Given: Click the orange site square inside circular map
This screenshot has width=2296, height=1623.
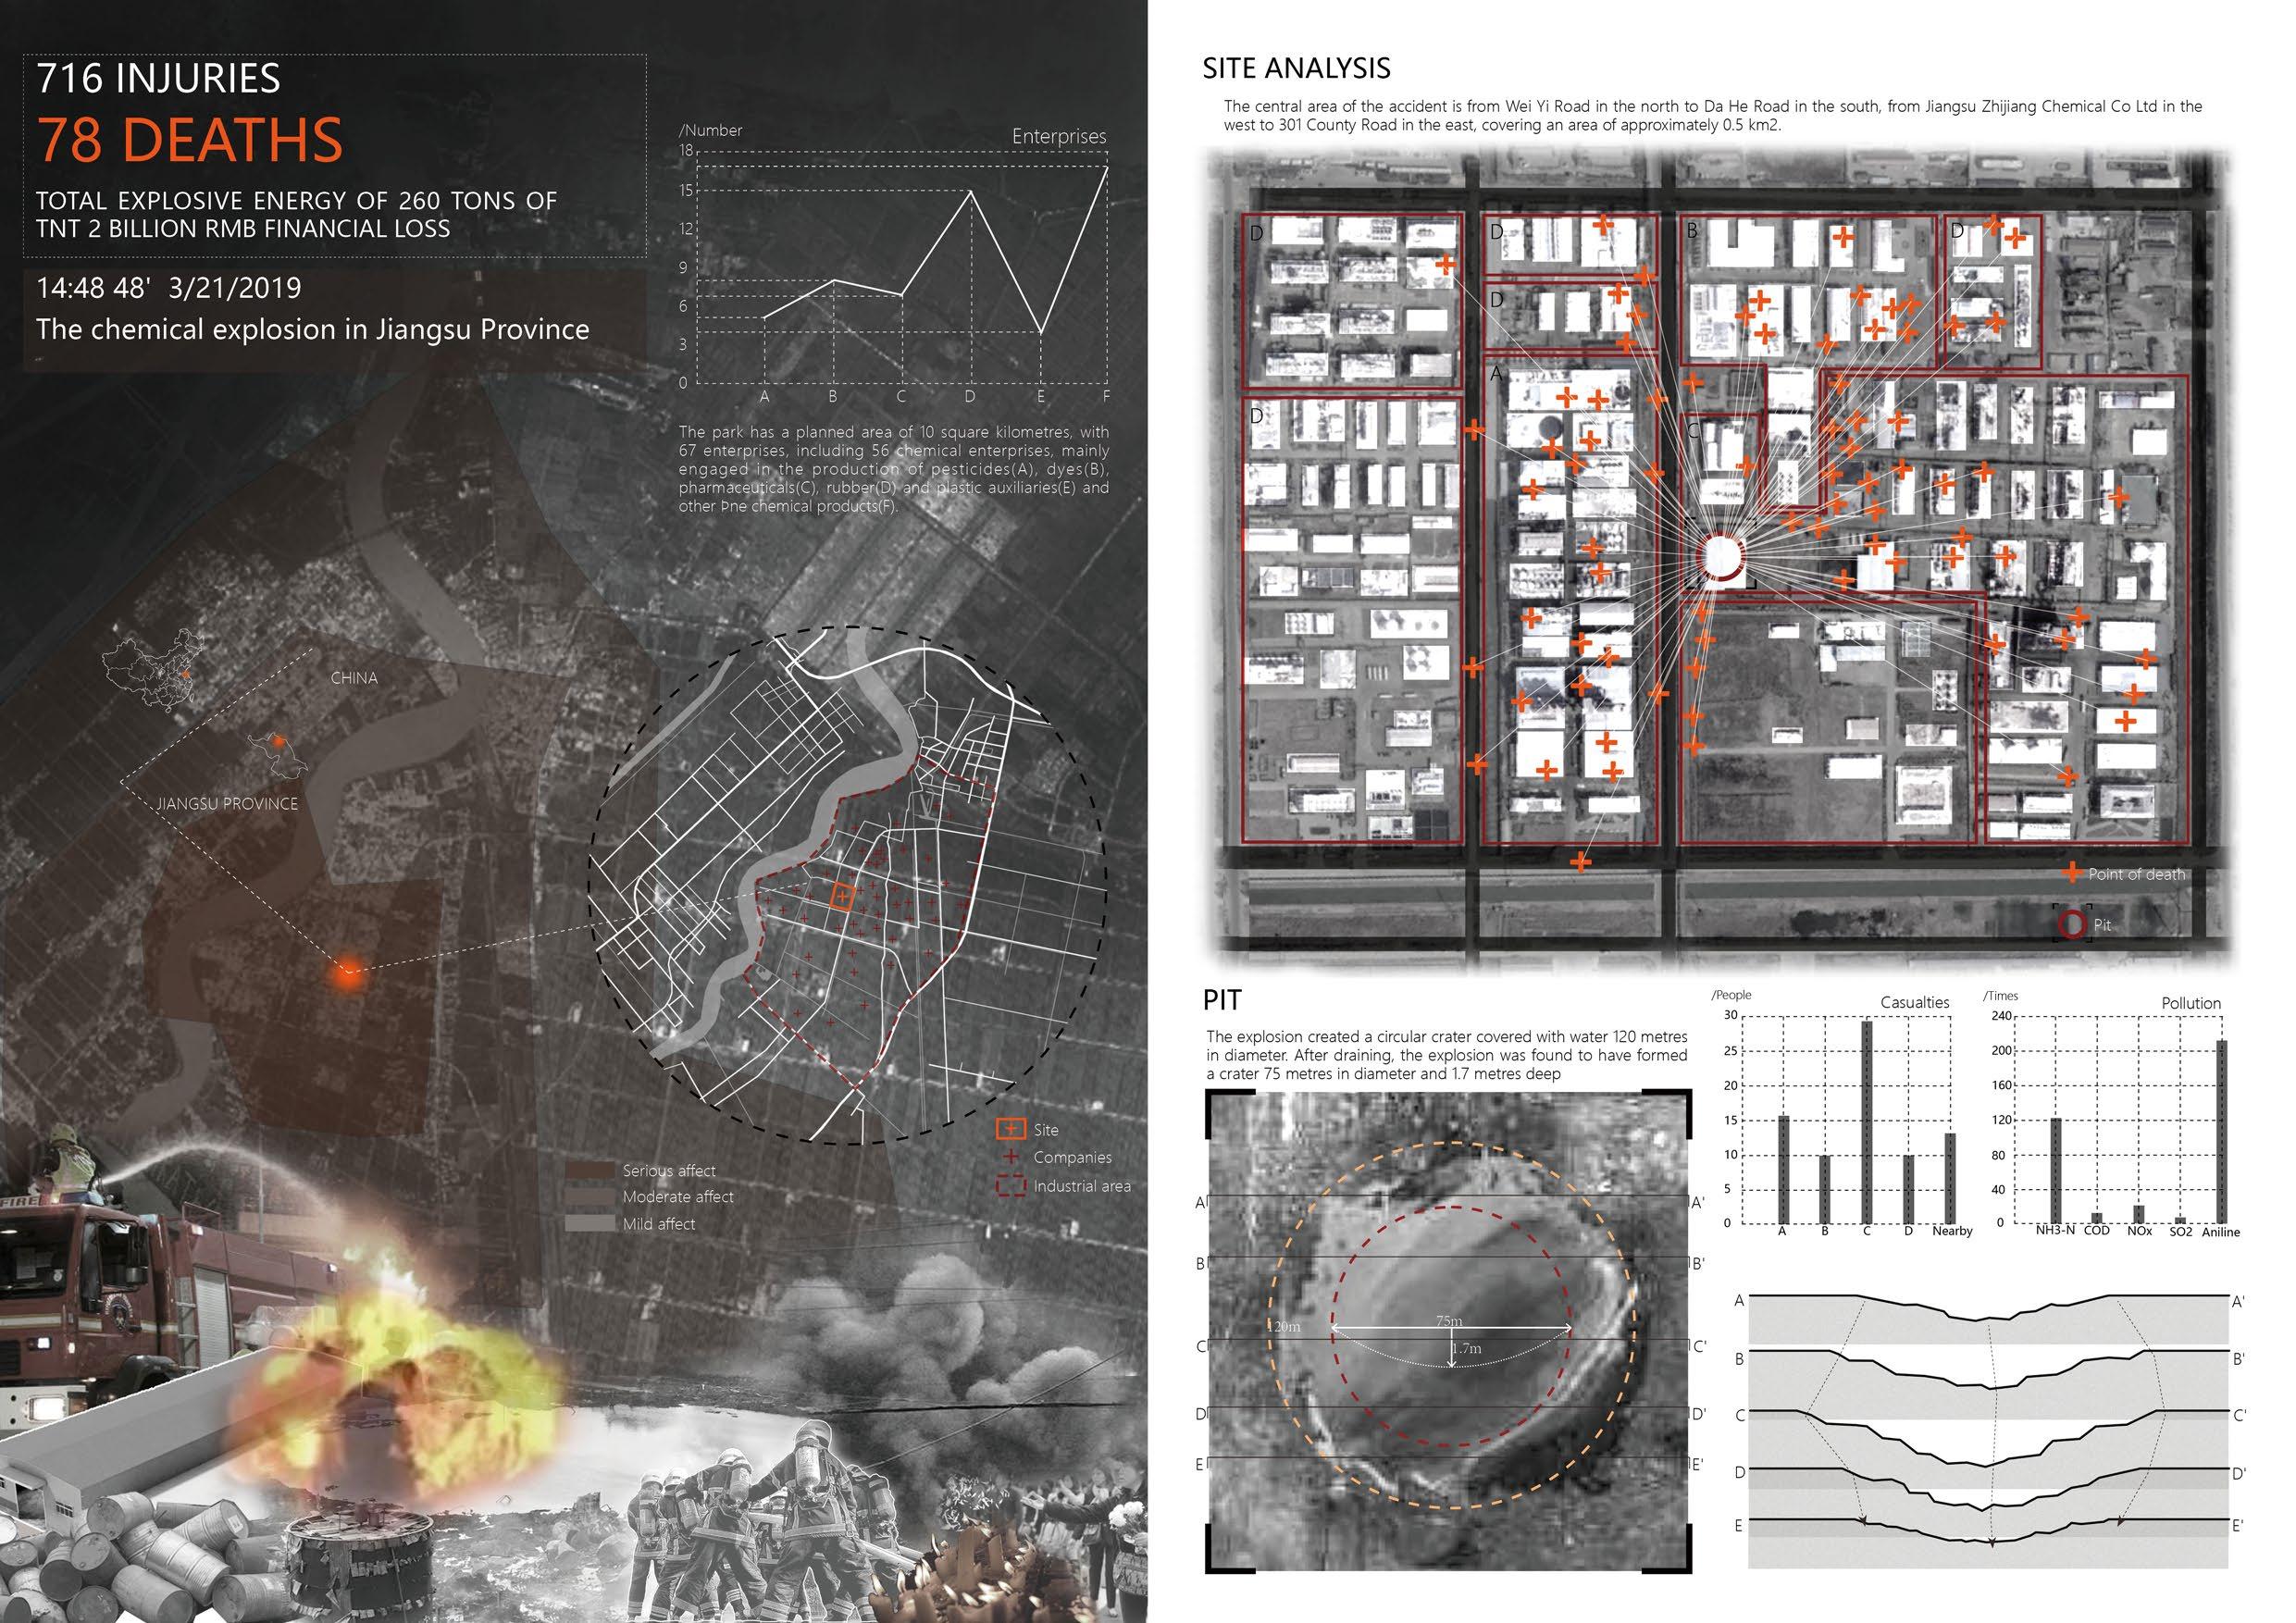Looking at the screenshot, I should tap(841, 896).
